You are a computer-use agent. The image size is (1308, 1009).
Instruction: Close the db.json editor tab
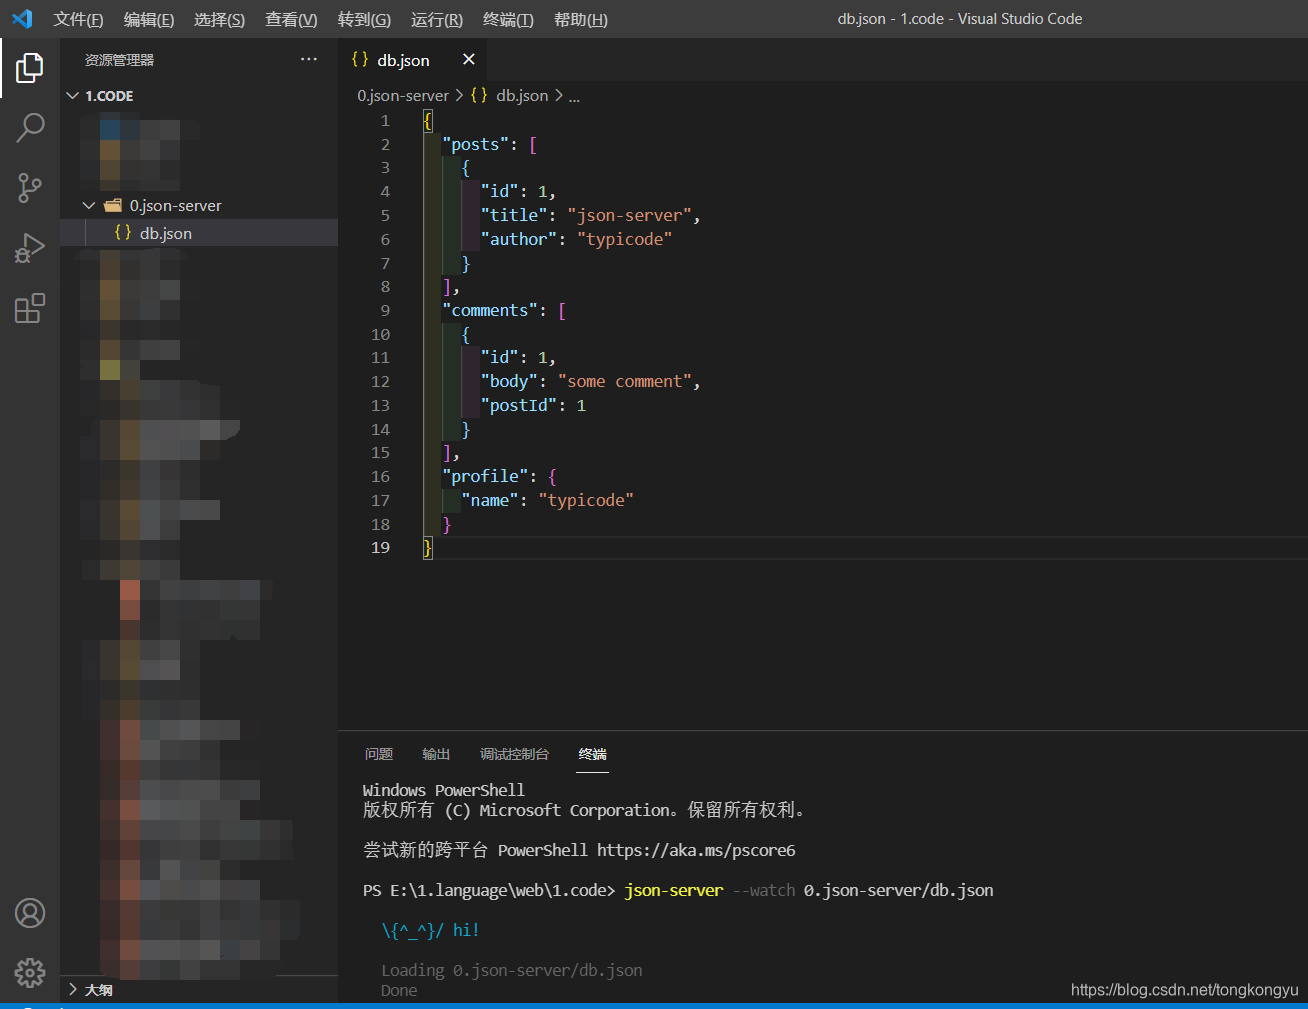tap(468, 60)
